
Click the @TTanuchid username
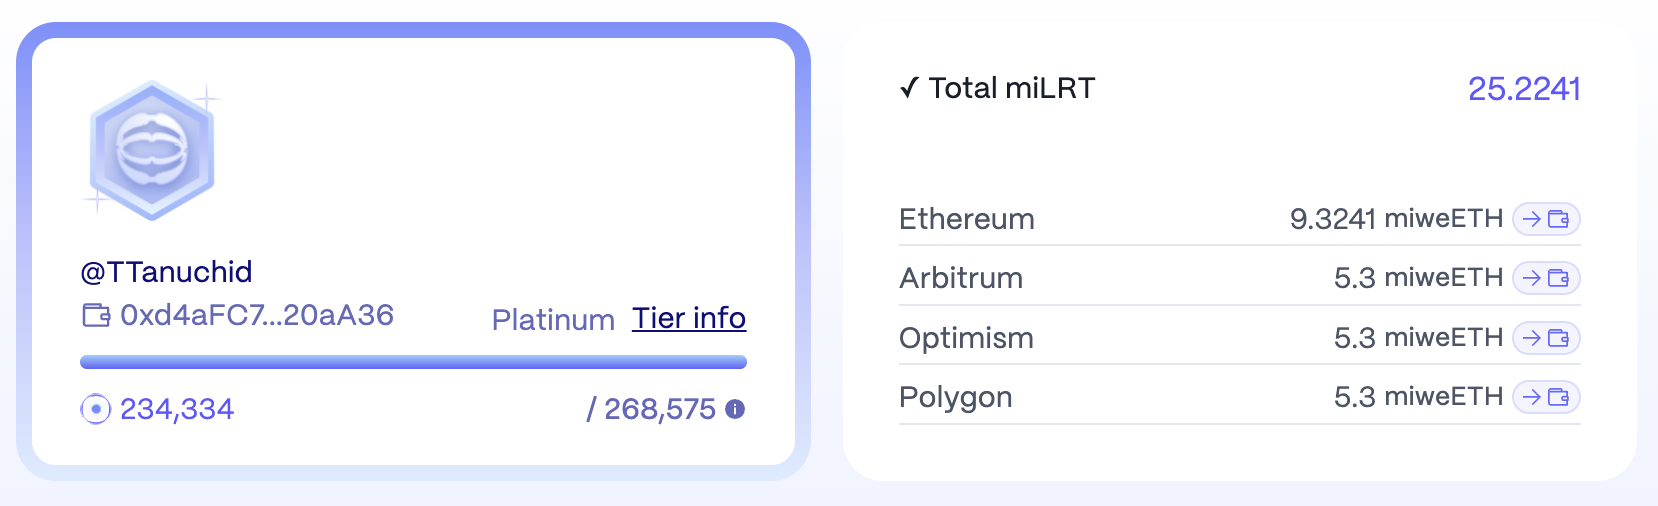pos(166,272)
